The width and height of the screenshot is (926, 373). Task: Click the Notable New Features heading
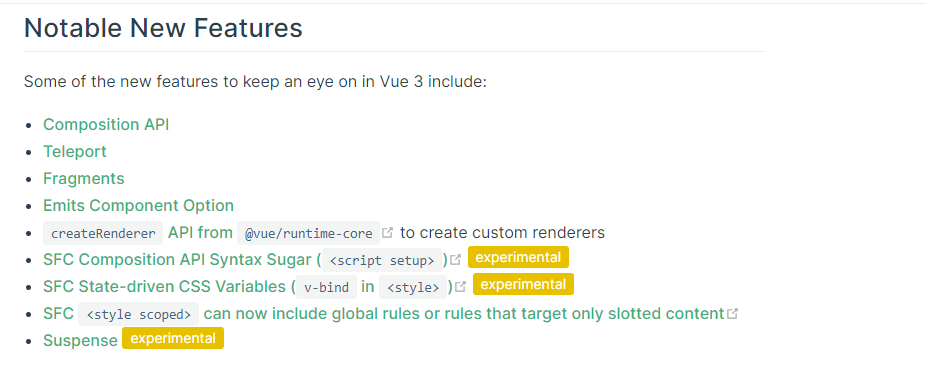coord(163,28)
